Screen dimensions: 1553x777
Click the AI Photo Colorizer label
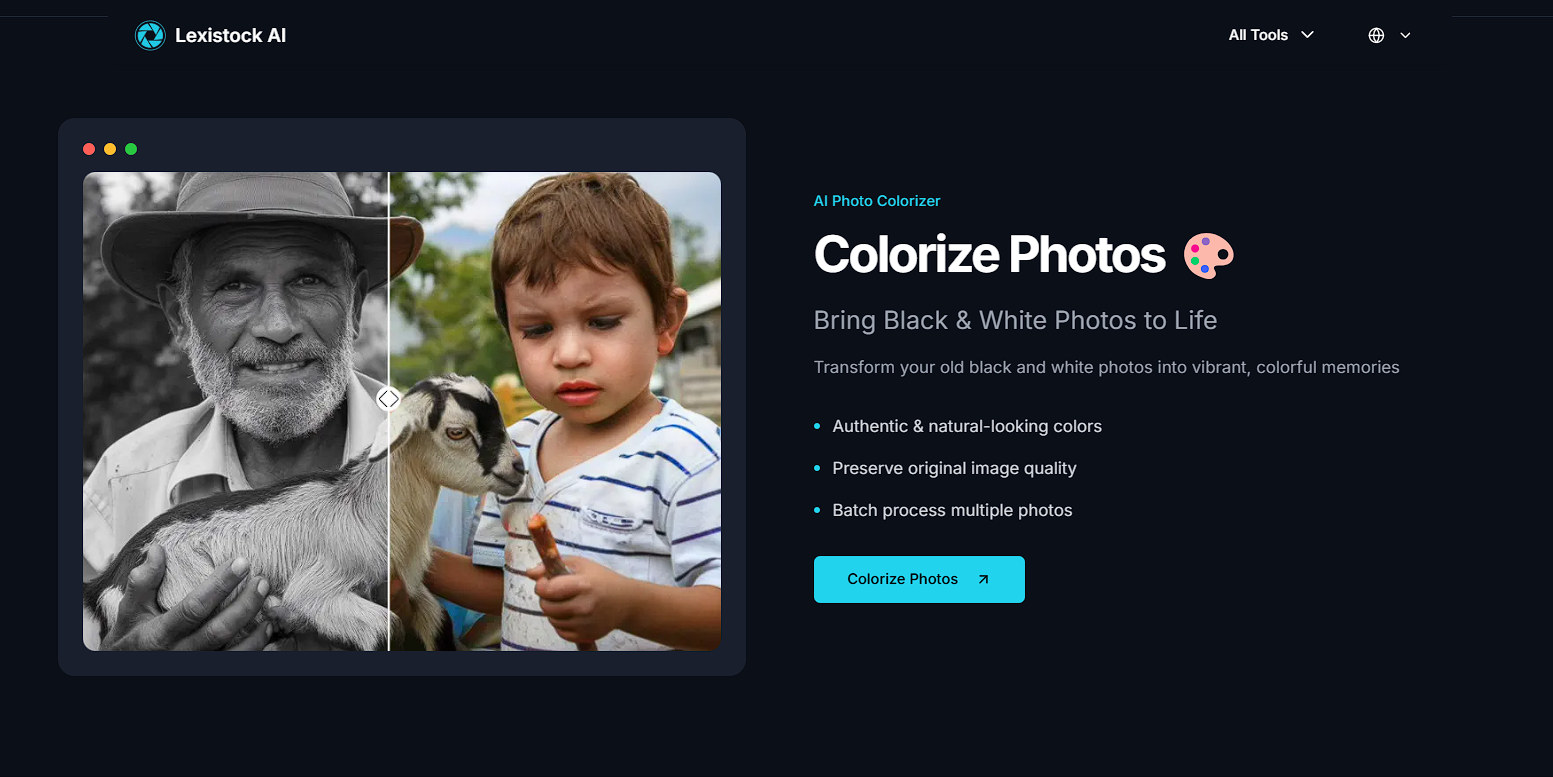[x=877, y=201]
